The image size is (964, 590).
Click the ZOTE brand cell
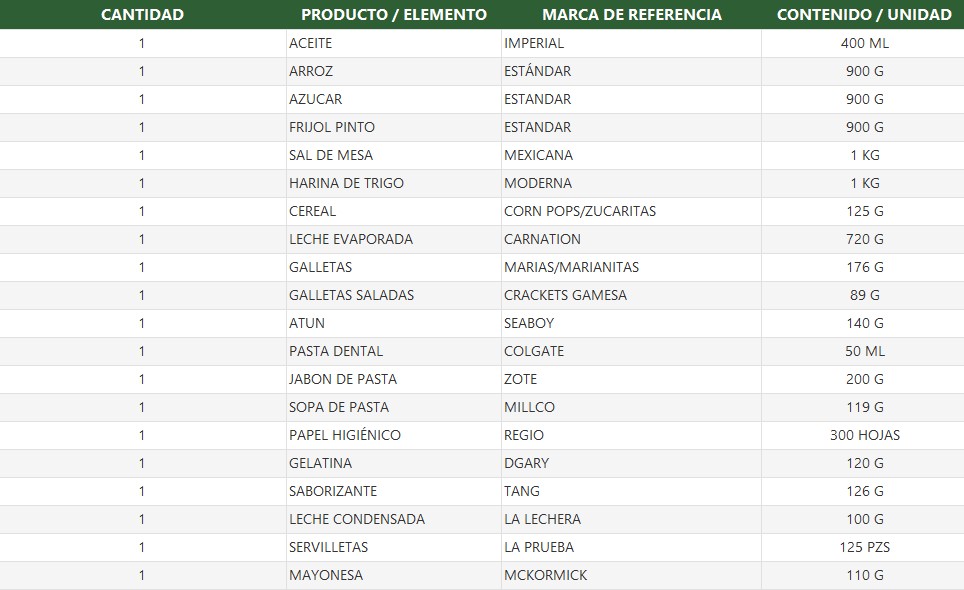631,379
